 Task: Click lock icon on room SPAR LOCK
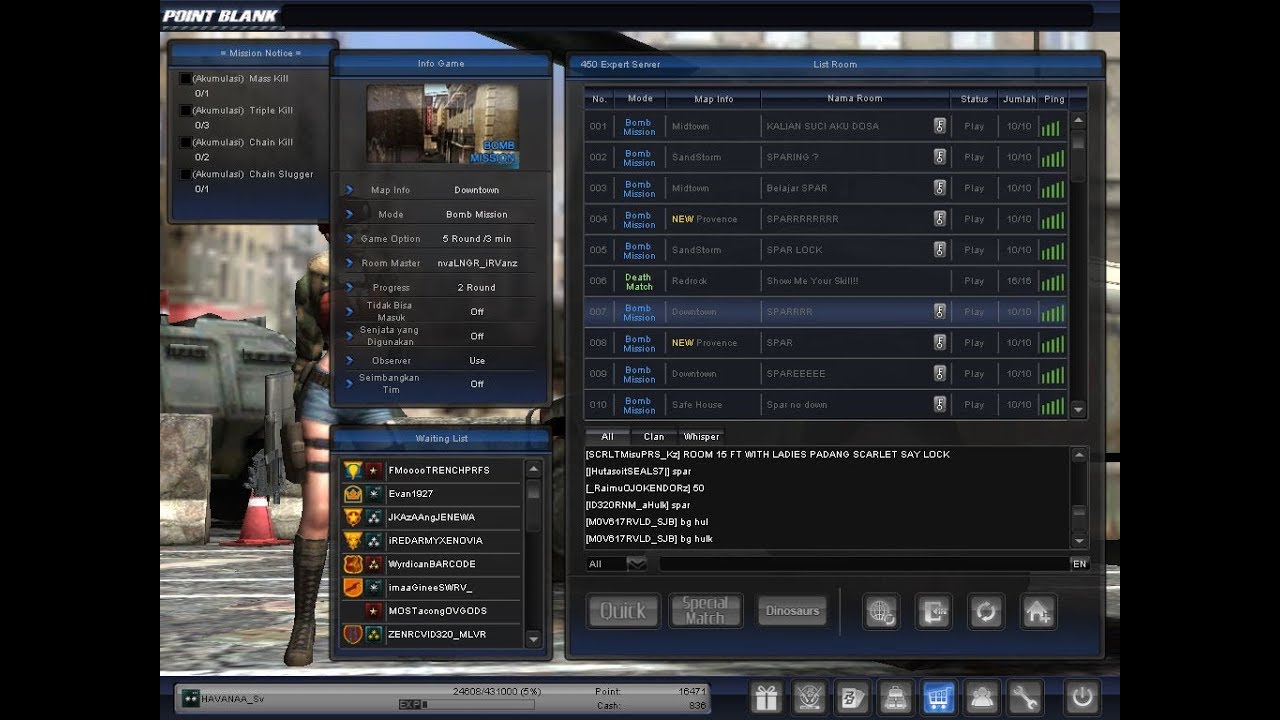tap(940, 250)
